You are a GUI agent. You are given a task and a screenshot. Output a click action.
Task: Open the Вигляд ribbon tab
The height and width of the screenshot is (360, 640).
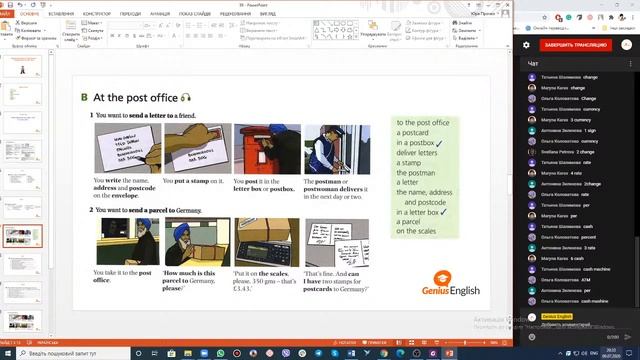(x=268, y=14)
